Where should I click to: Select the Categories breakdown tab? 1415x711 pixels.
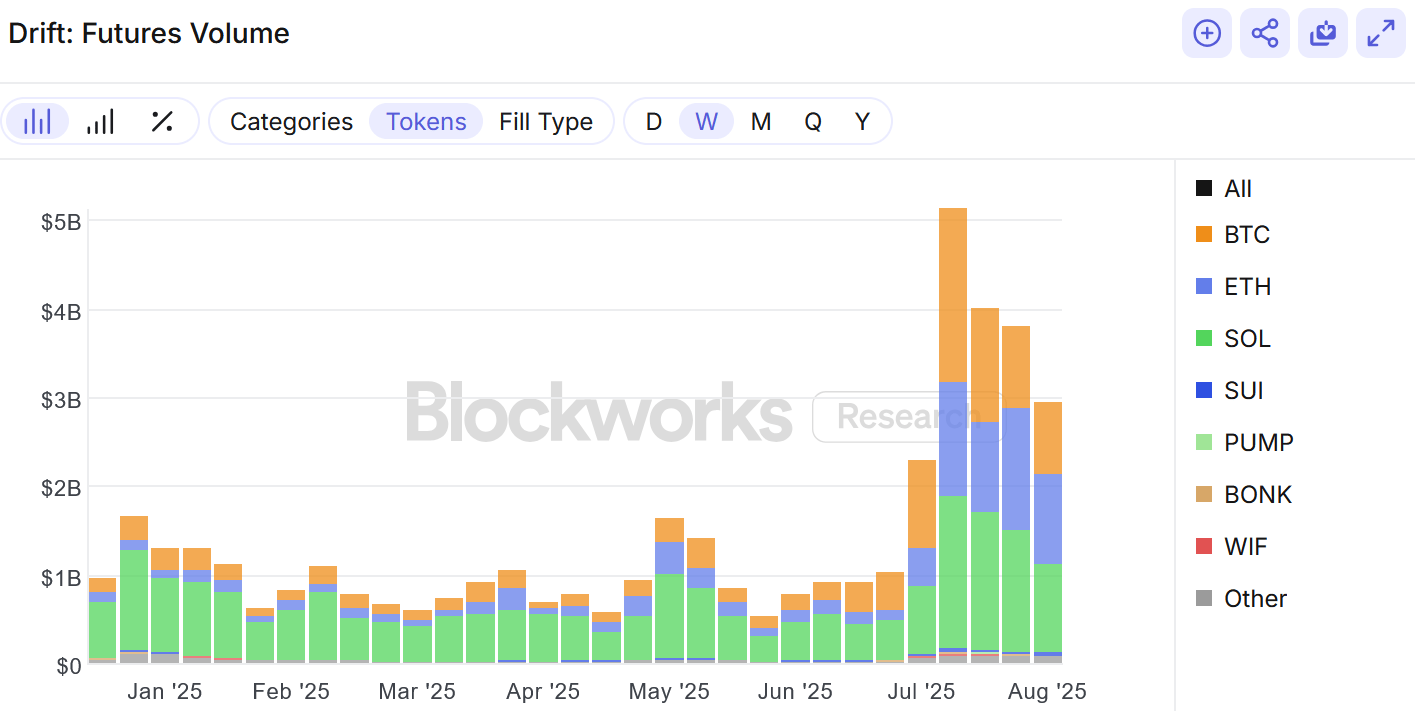click(x=291, y=122)
